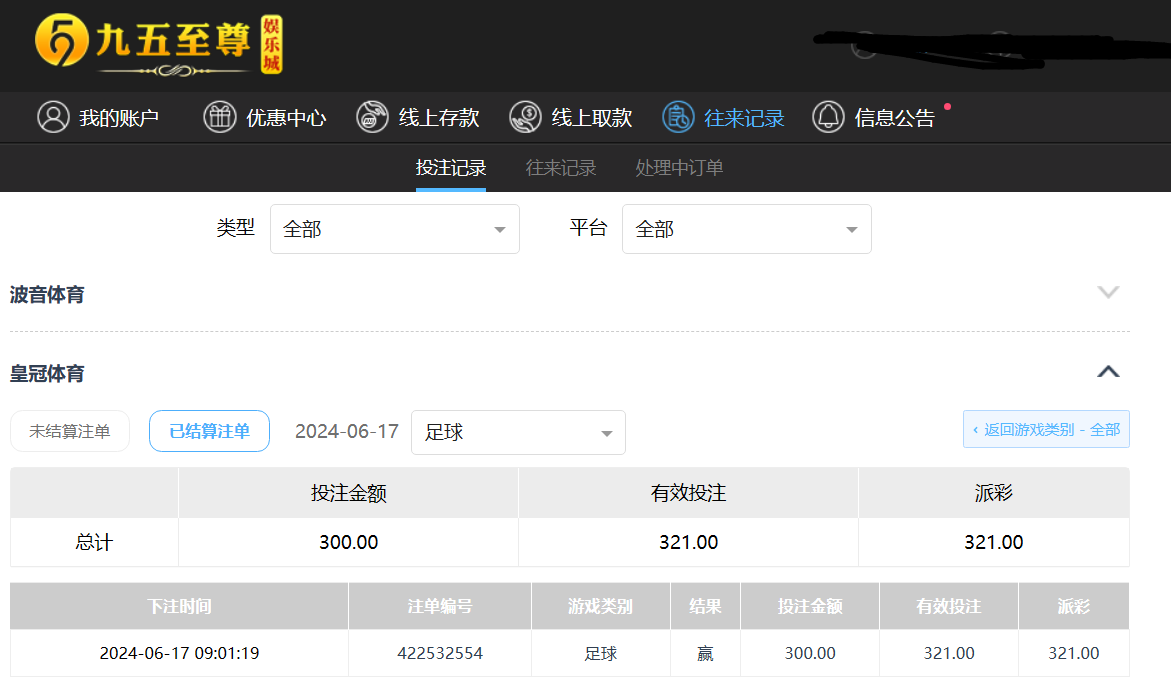This screenshot has height=700, width=1171.
Task: Click the 九五至尊 logo icon
Action: pos(60,44)
